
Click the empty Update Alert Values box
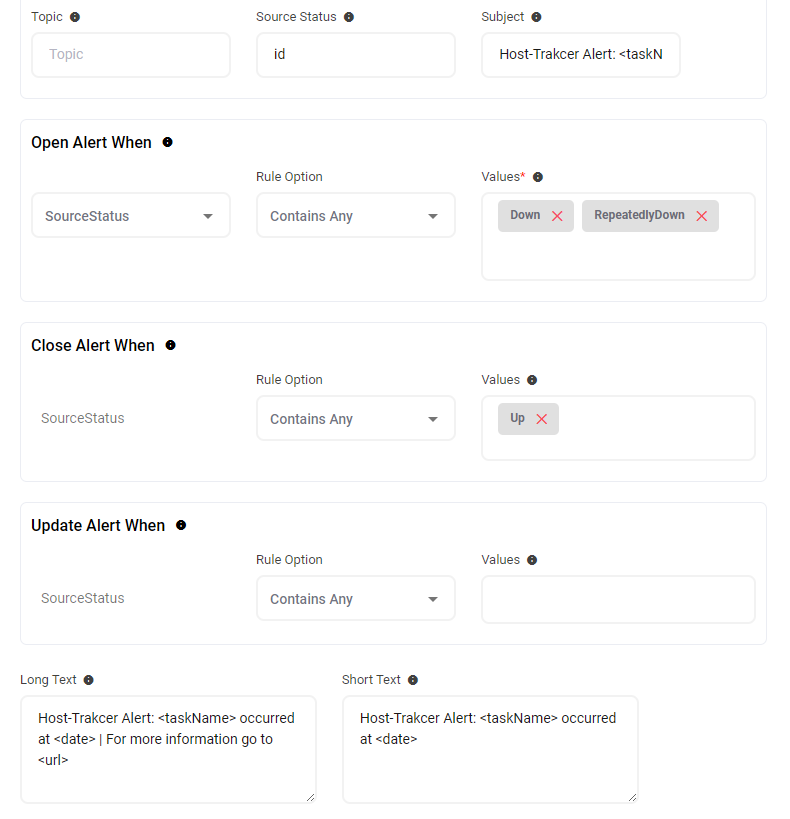coord(618,599)
